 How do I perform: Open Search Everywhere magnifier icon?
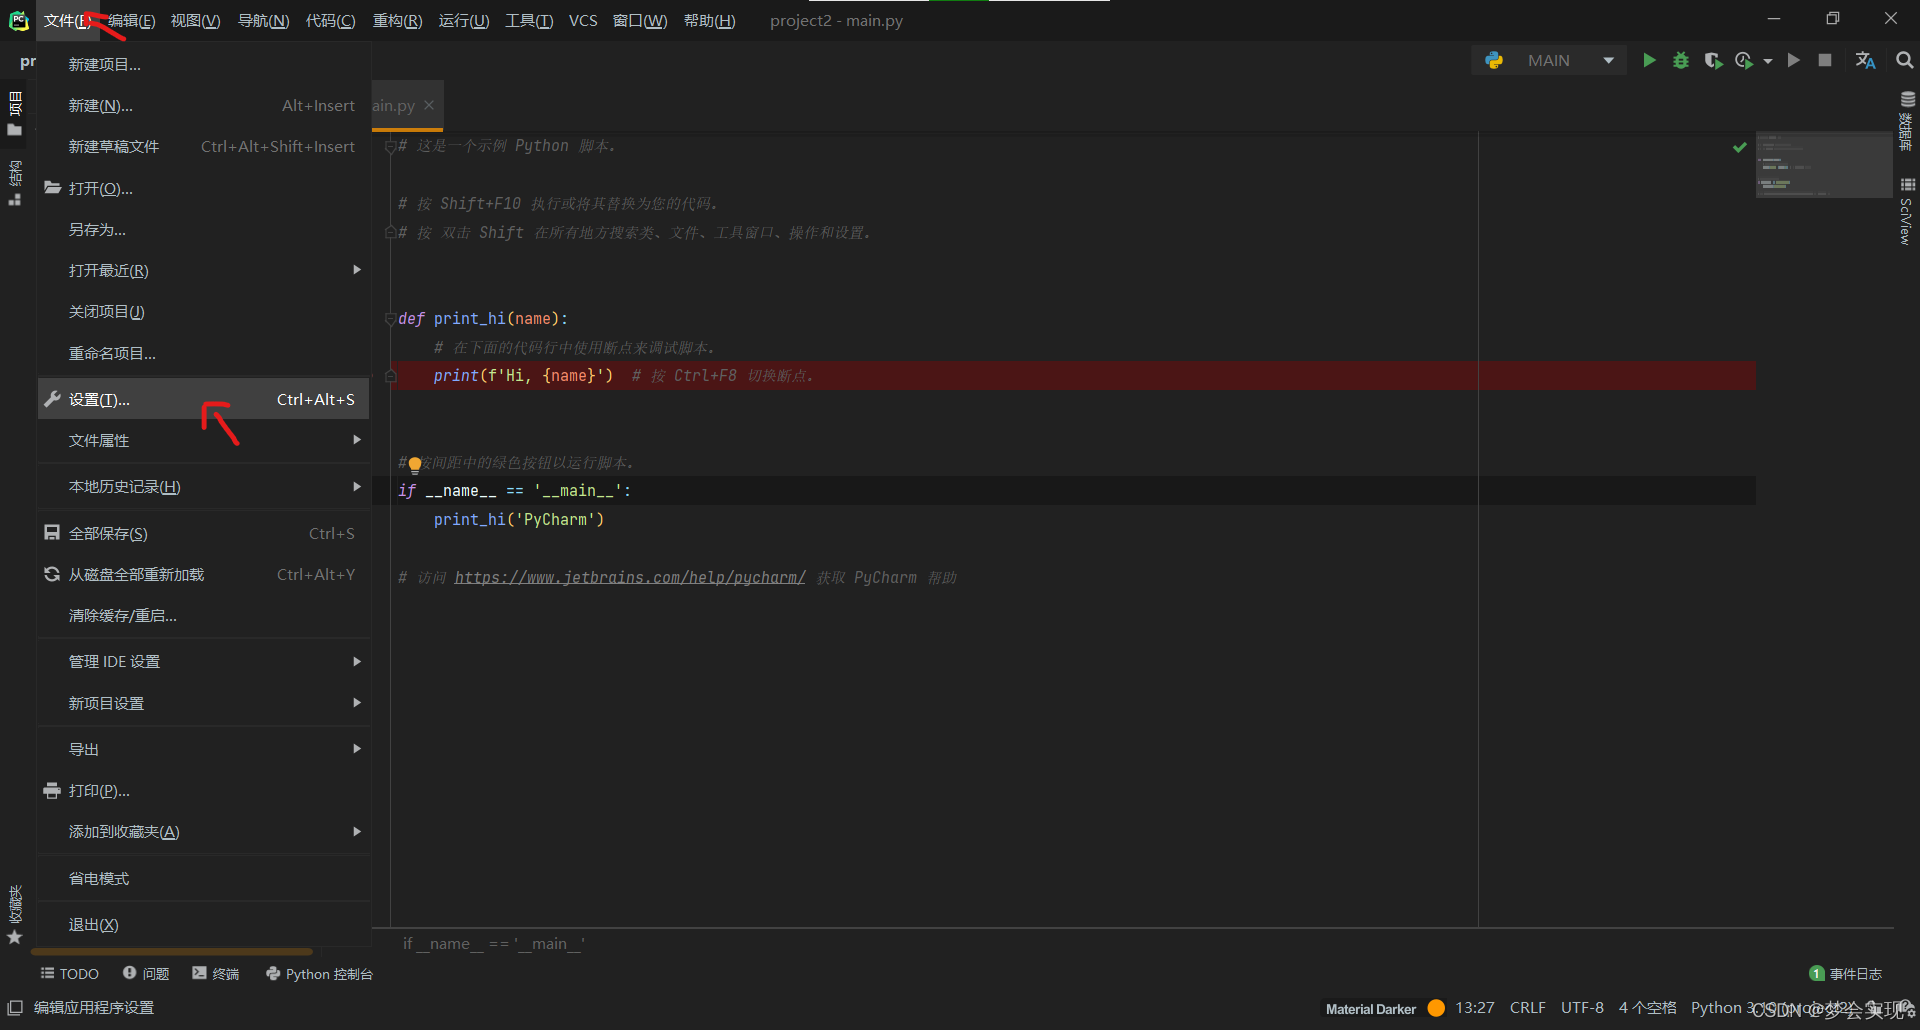pos(1904,61)
